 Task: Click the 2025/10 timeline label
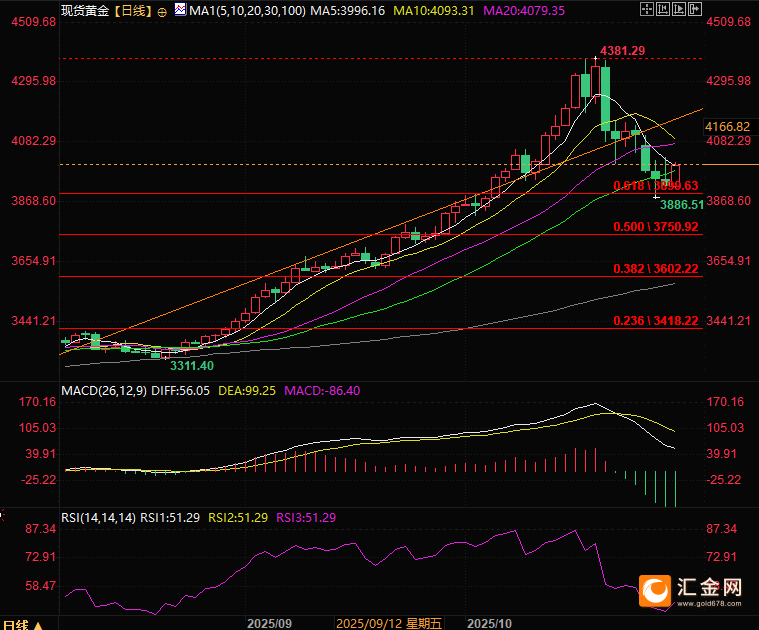(489, 623)
